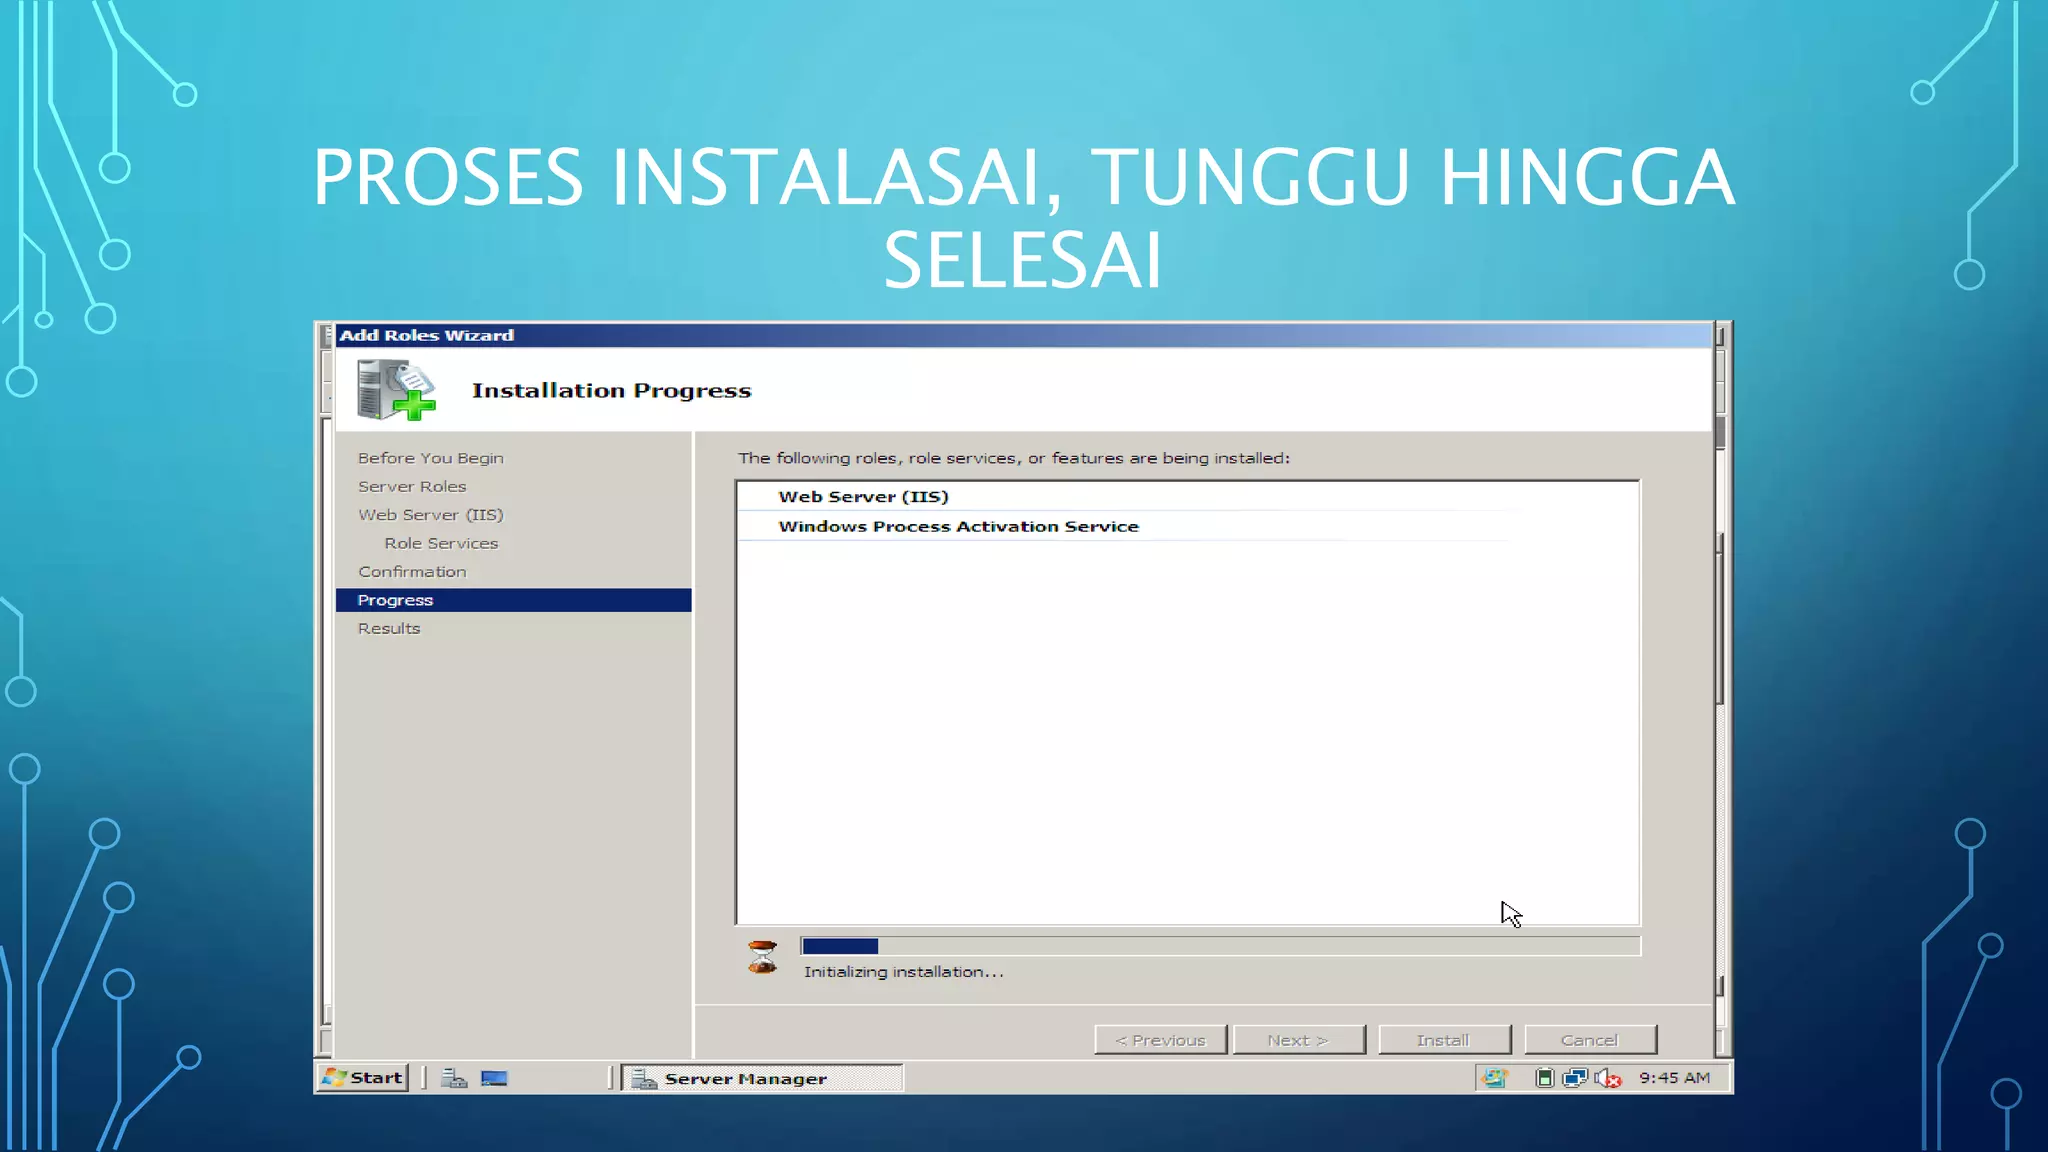Click the Next > button
This screenshot has height=1152, width=2048.
tap(1299, 1040)
